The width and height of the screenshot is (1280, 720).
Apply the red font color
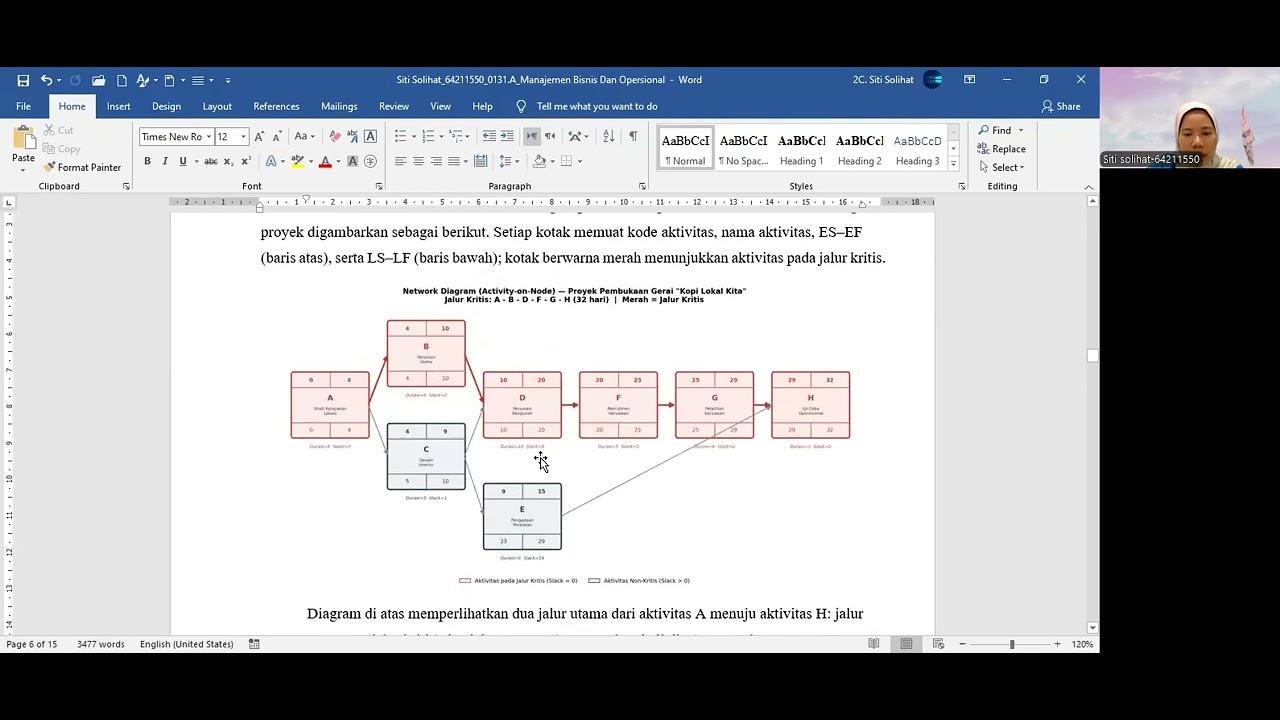(325, 161)
